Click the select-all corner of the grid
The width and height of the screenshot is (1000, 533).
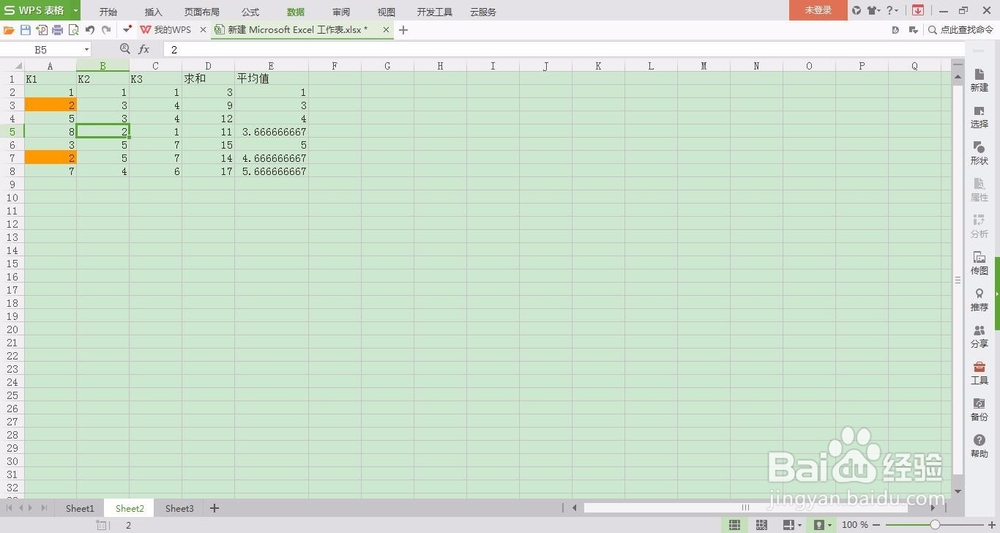pos(12,66)
